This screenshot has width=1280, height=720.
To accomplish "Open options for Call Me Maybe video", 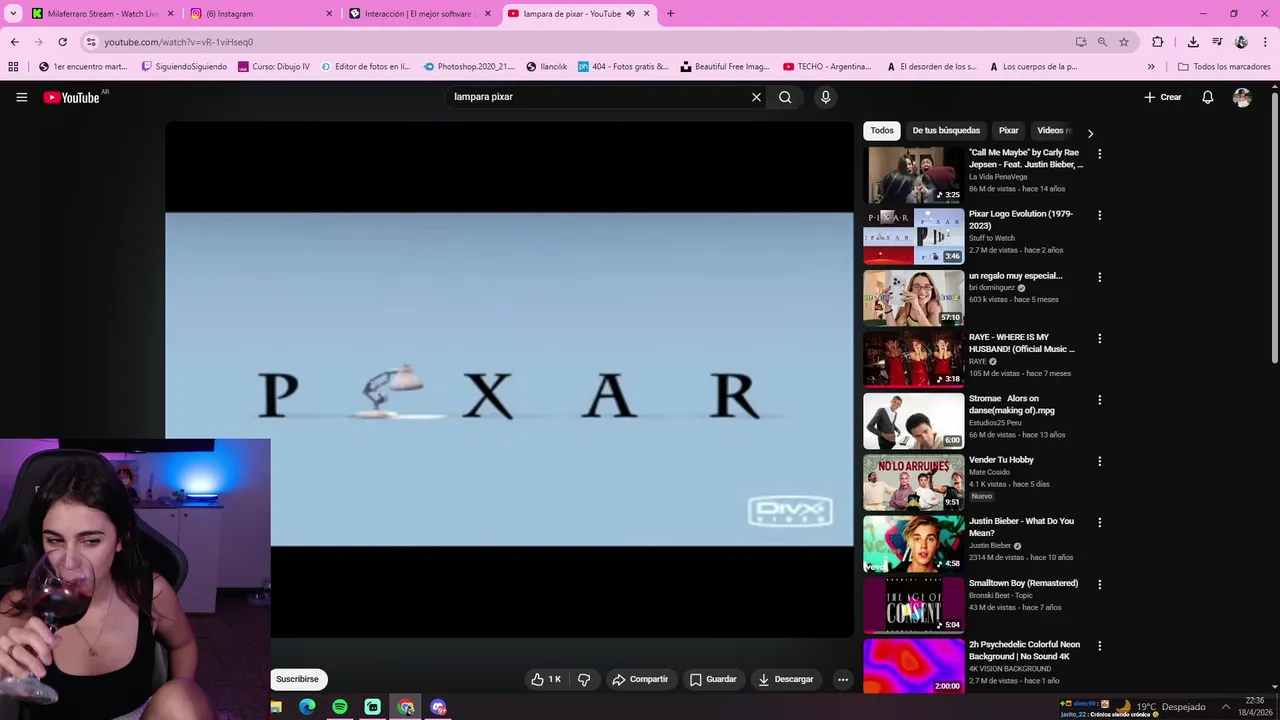I will (1099, 154).
